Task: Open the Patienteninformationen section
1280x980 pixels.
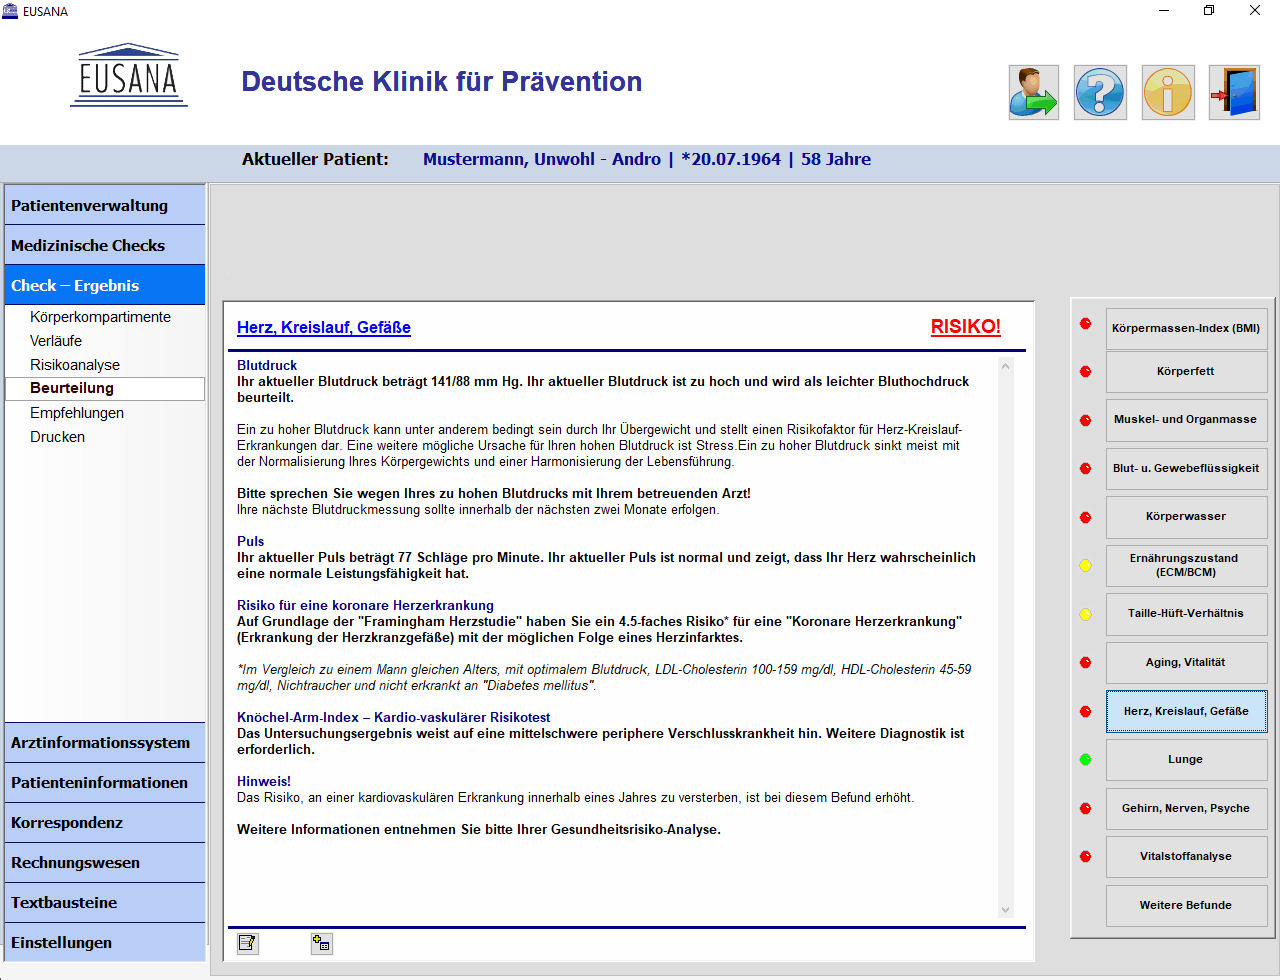Action: point(105,782)
